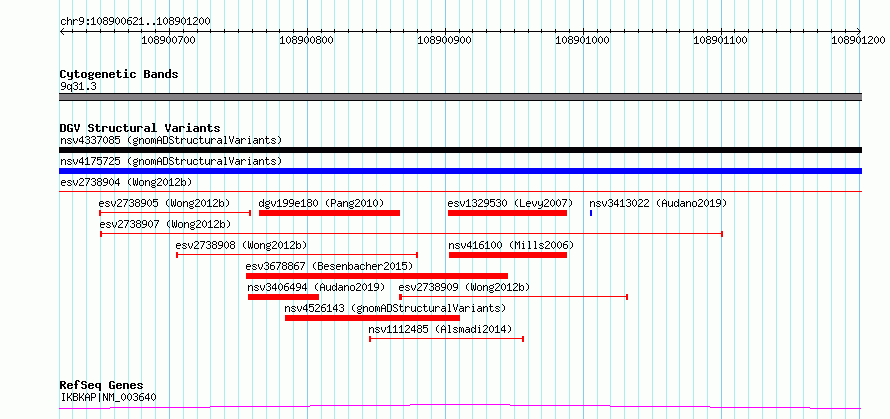Click the esv1329530 (Levy2007) label

pyautogui.click(x=510, y=203)
